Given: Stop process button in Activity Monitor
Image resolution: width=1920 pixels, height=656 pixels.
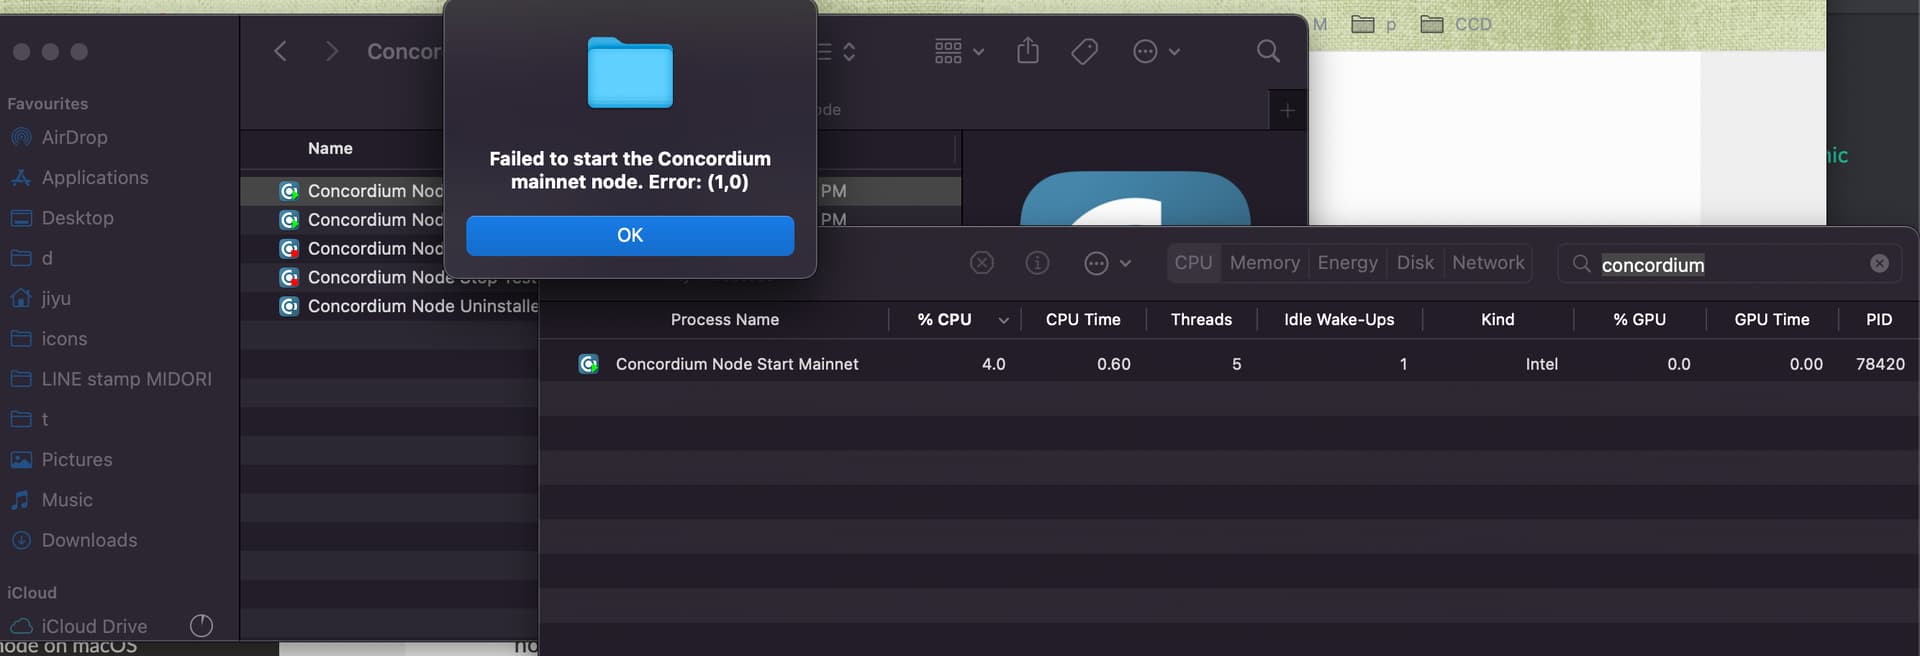Looking at the screenshot, I should click(x=982, y=263).
